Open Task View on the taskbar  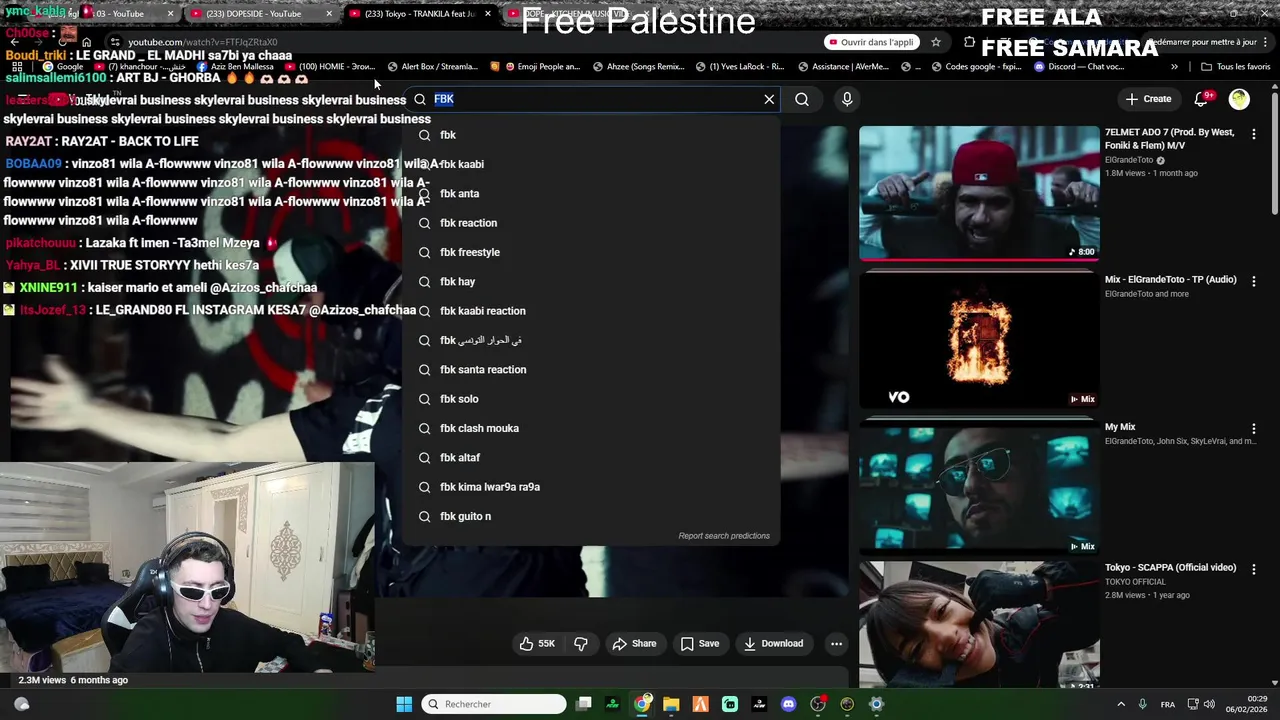tap(584, 704)
